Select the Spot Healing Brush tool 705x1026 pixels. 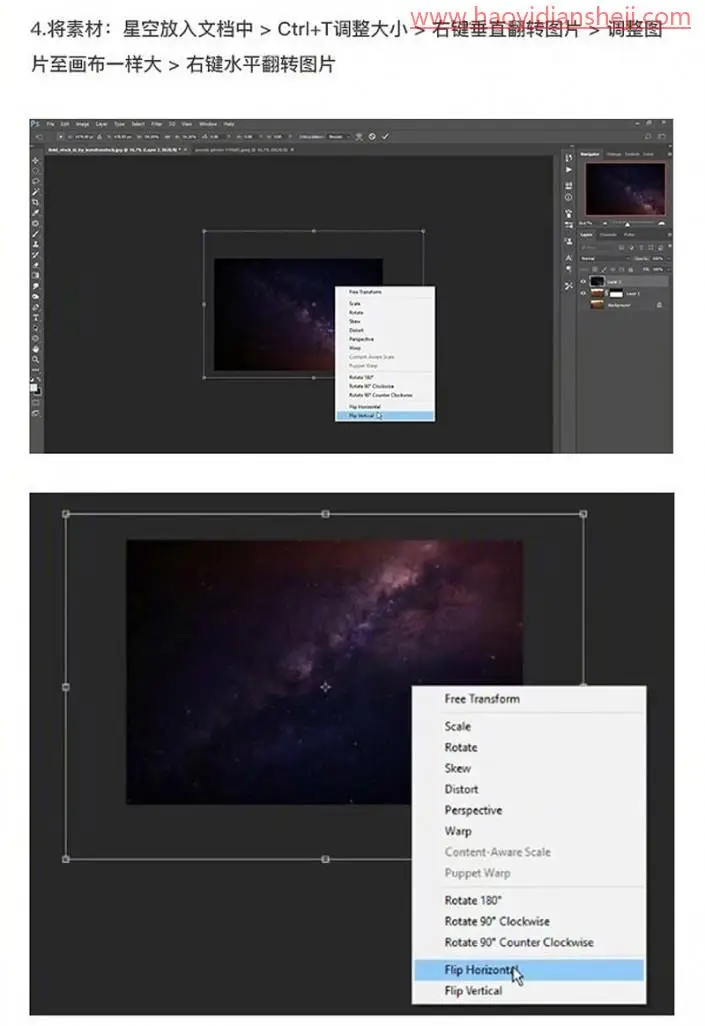click(35, 223)
